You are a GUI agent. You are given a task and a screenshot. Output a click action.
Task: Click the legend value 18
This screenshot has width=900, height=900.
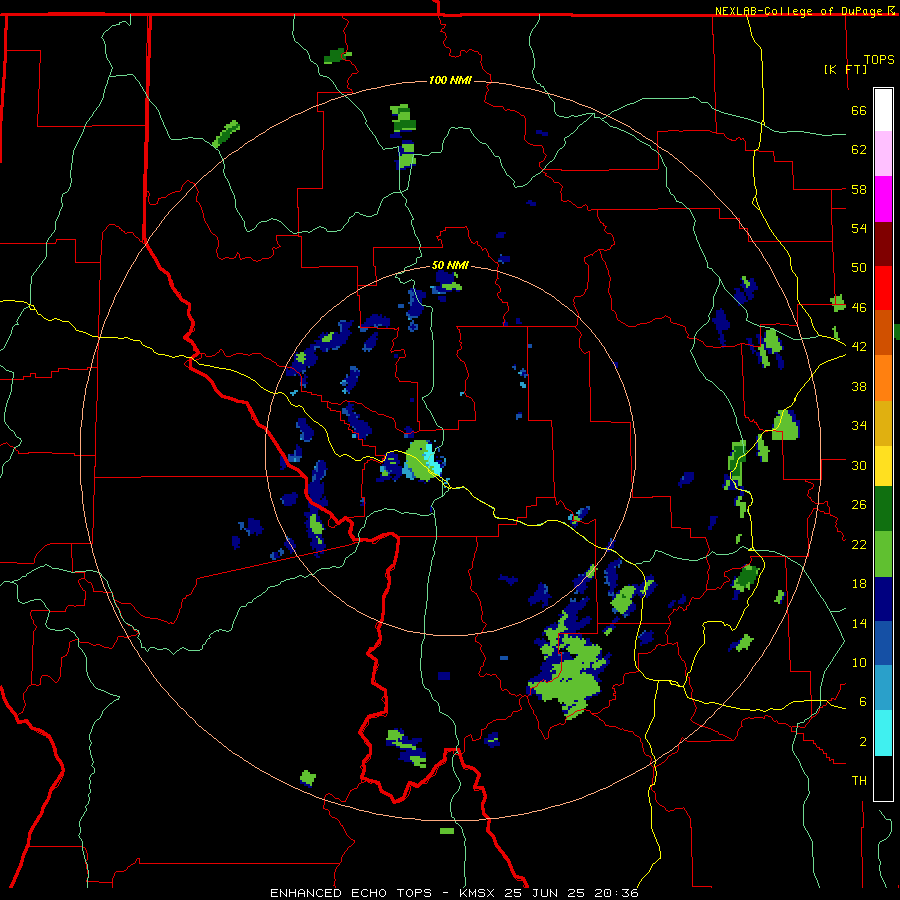point(859,584)
